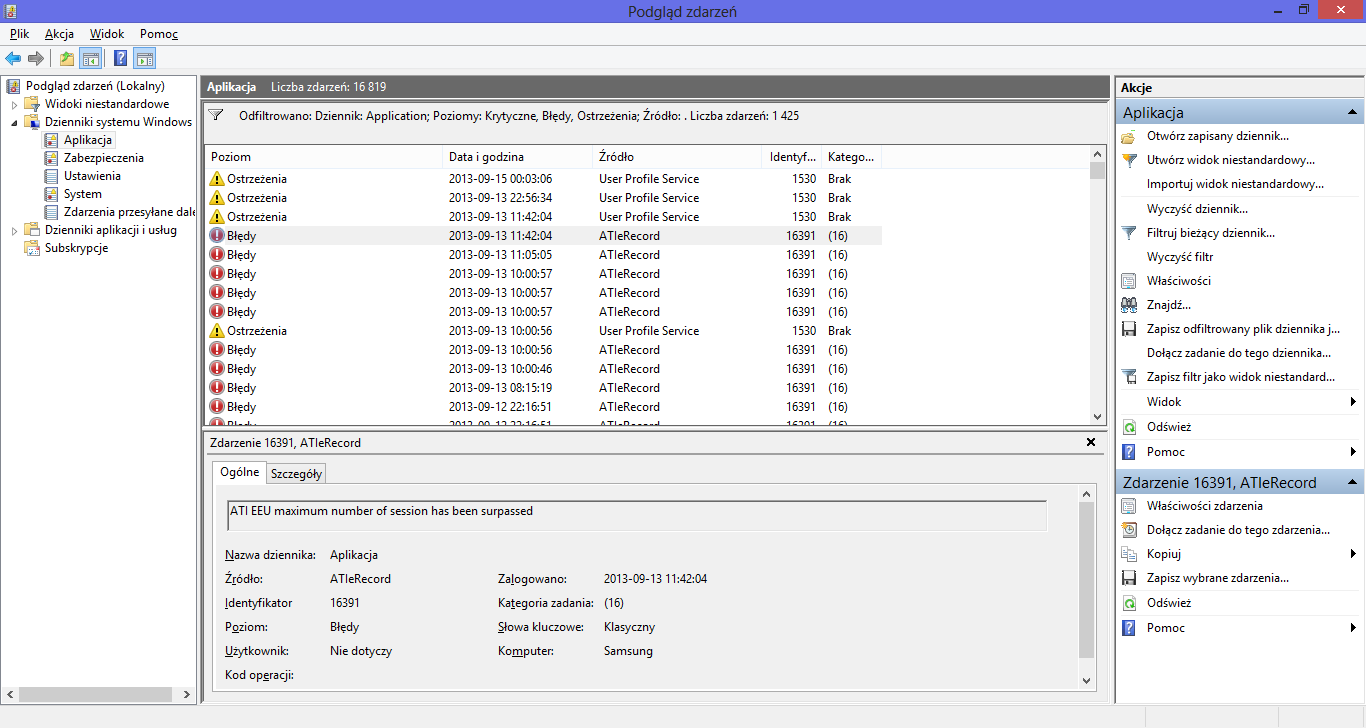Screen dimensions: 1366x728
Task: Expand Widok submenu in actions pane
Action: [1353, 402]
